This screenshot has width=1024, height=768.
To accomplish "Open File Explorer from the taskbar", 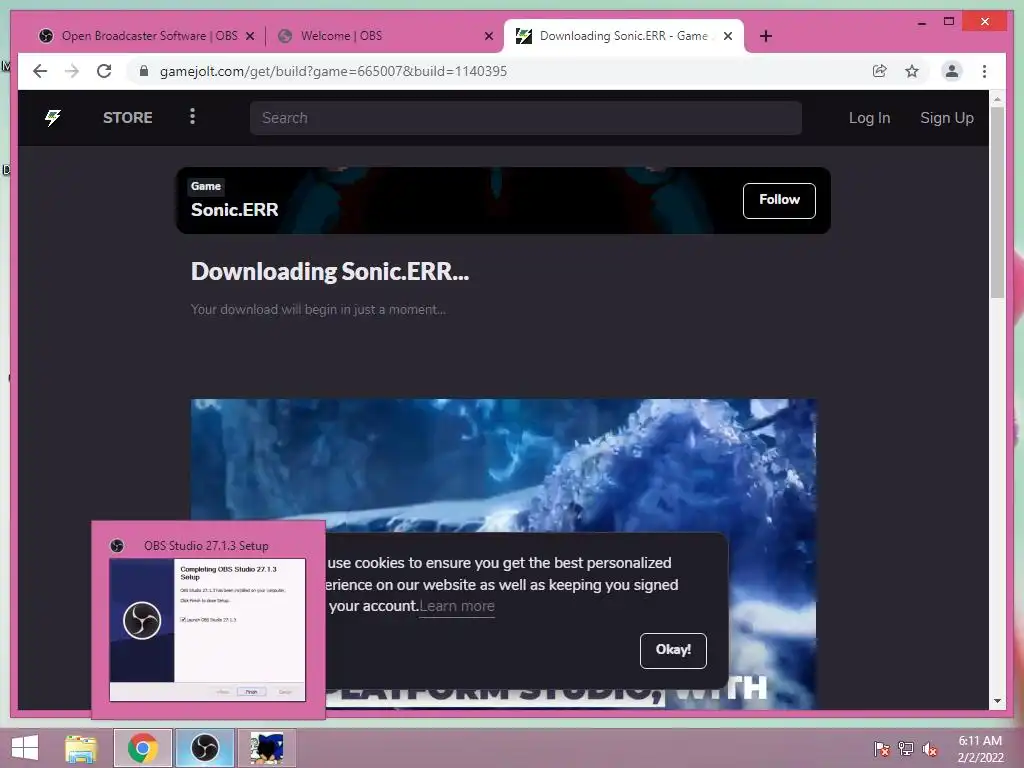I will [81, 748].
